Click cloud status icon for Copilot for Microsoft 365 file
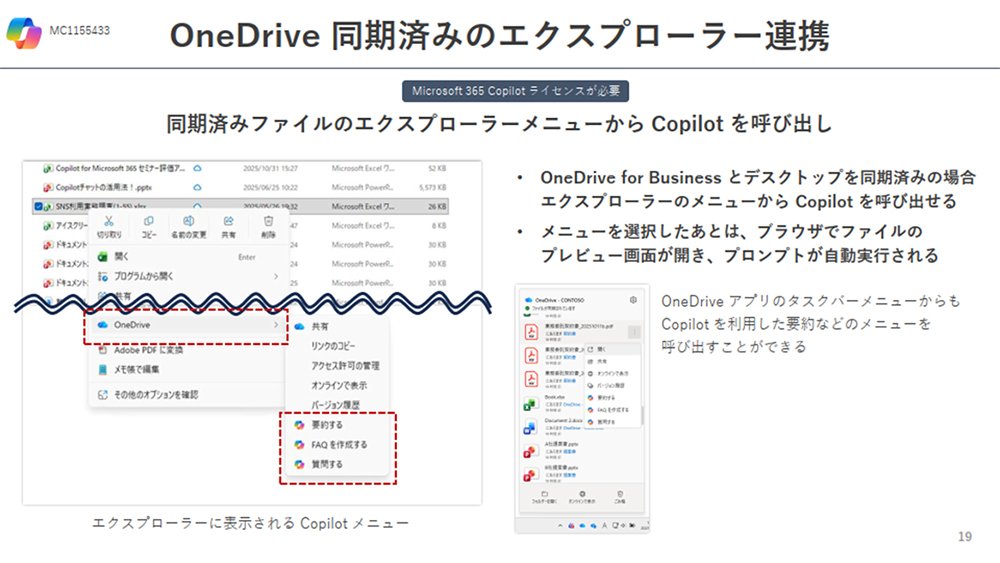The height and width of the screenshot is (563, 1000). (x=198, y=168)
